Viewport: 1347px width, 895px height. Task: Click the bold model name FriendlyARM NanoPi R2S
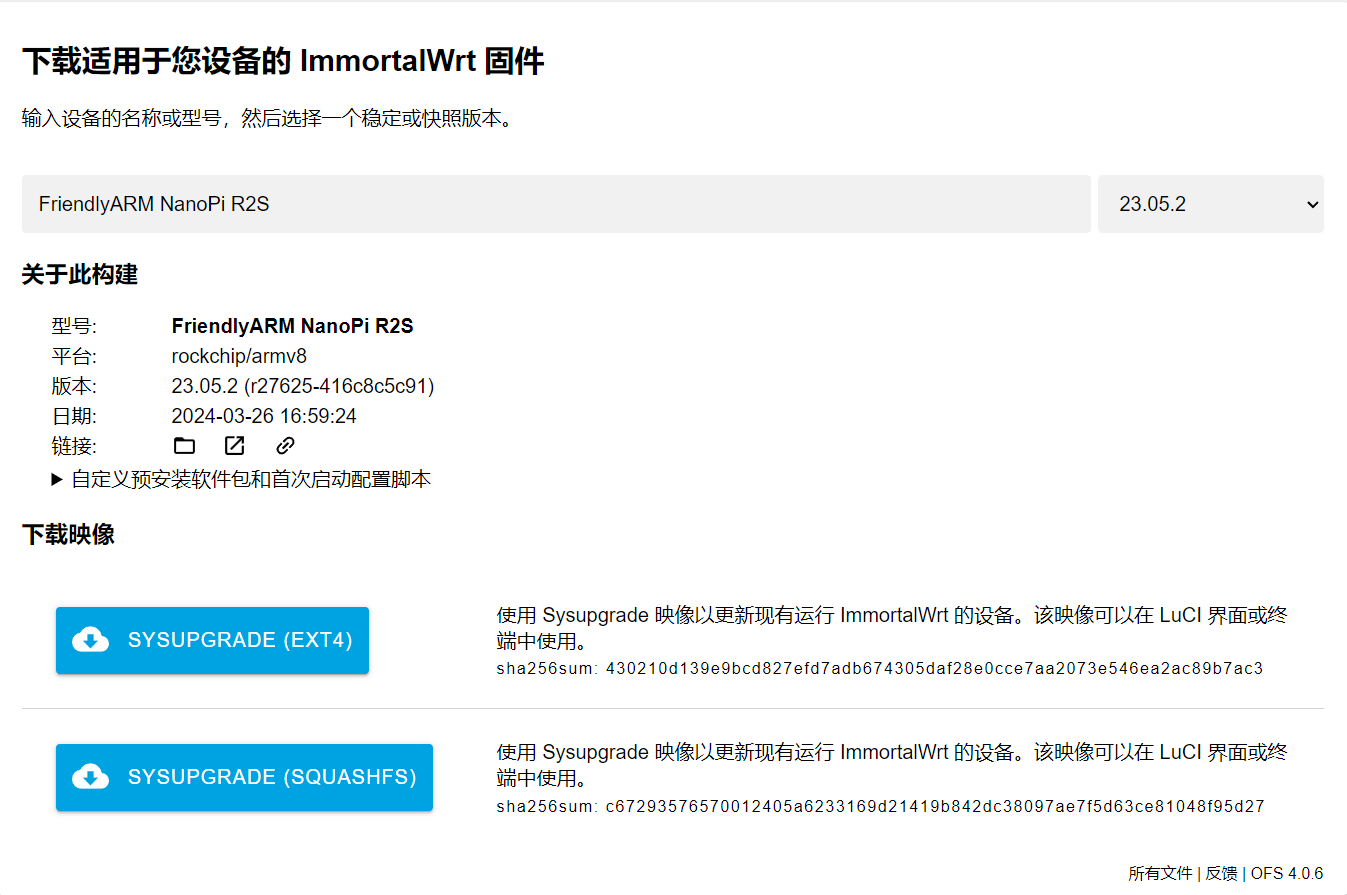292,326
